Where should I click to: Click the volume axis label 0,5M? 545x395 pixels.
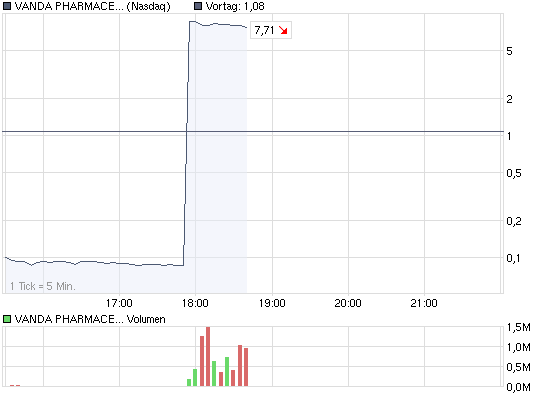[x=519, y=367]
